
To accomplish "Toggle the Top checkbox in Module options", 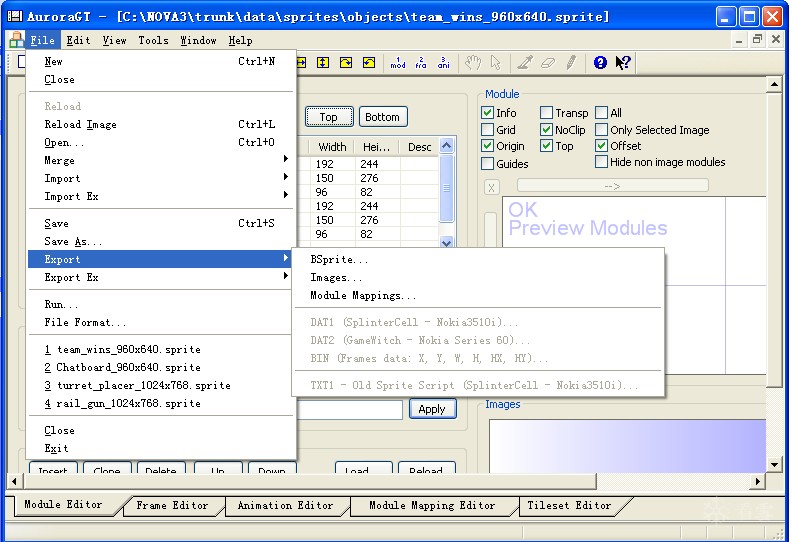I will click(546, 146).
